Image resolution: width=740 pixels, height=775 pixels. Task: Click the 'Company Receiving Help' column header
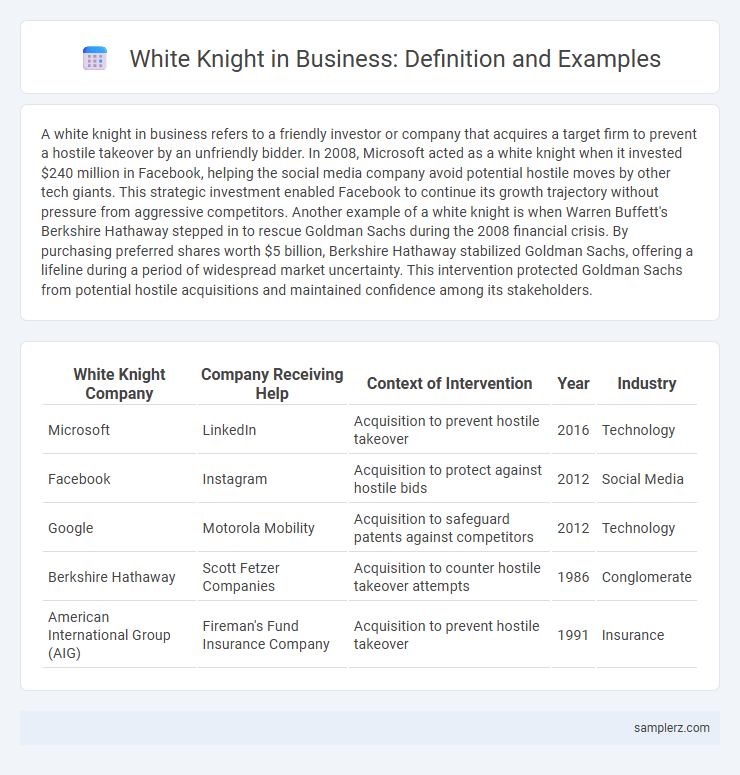tap(272, 384)
